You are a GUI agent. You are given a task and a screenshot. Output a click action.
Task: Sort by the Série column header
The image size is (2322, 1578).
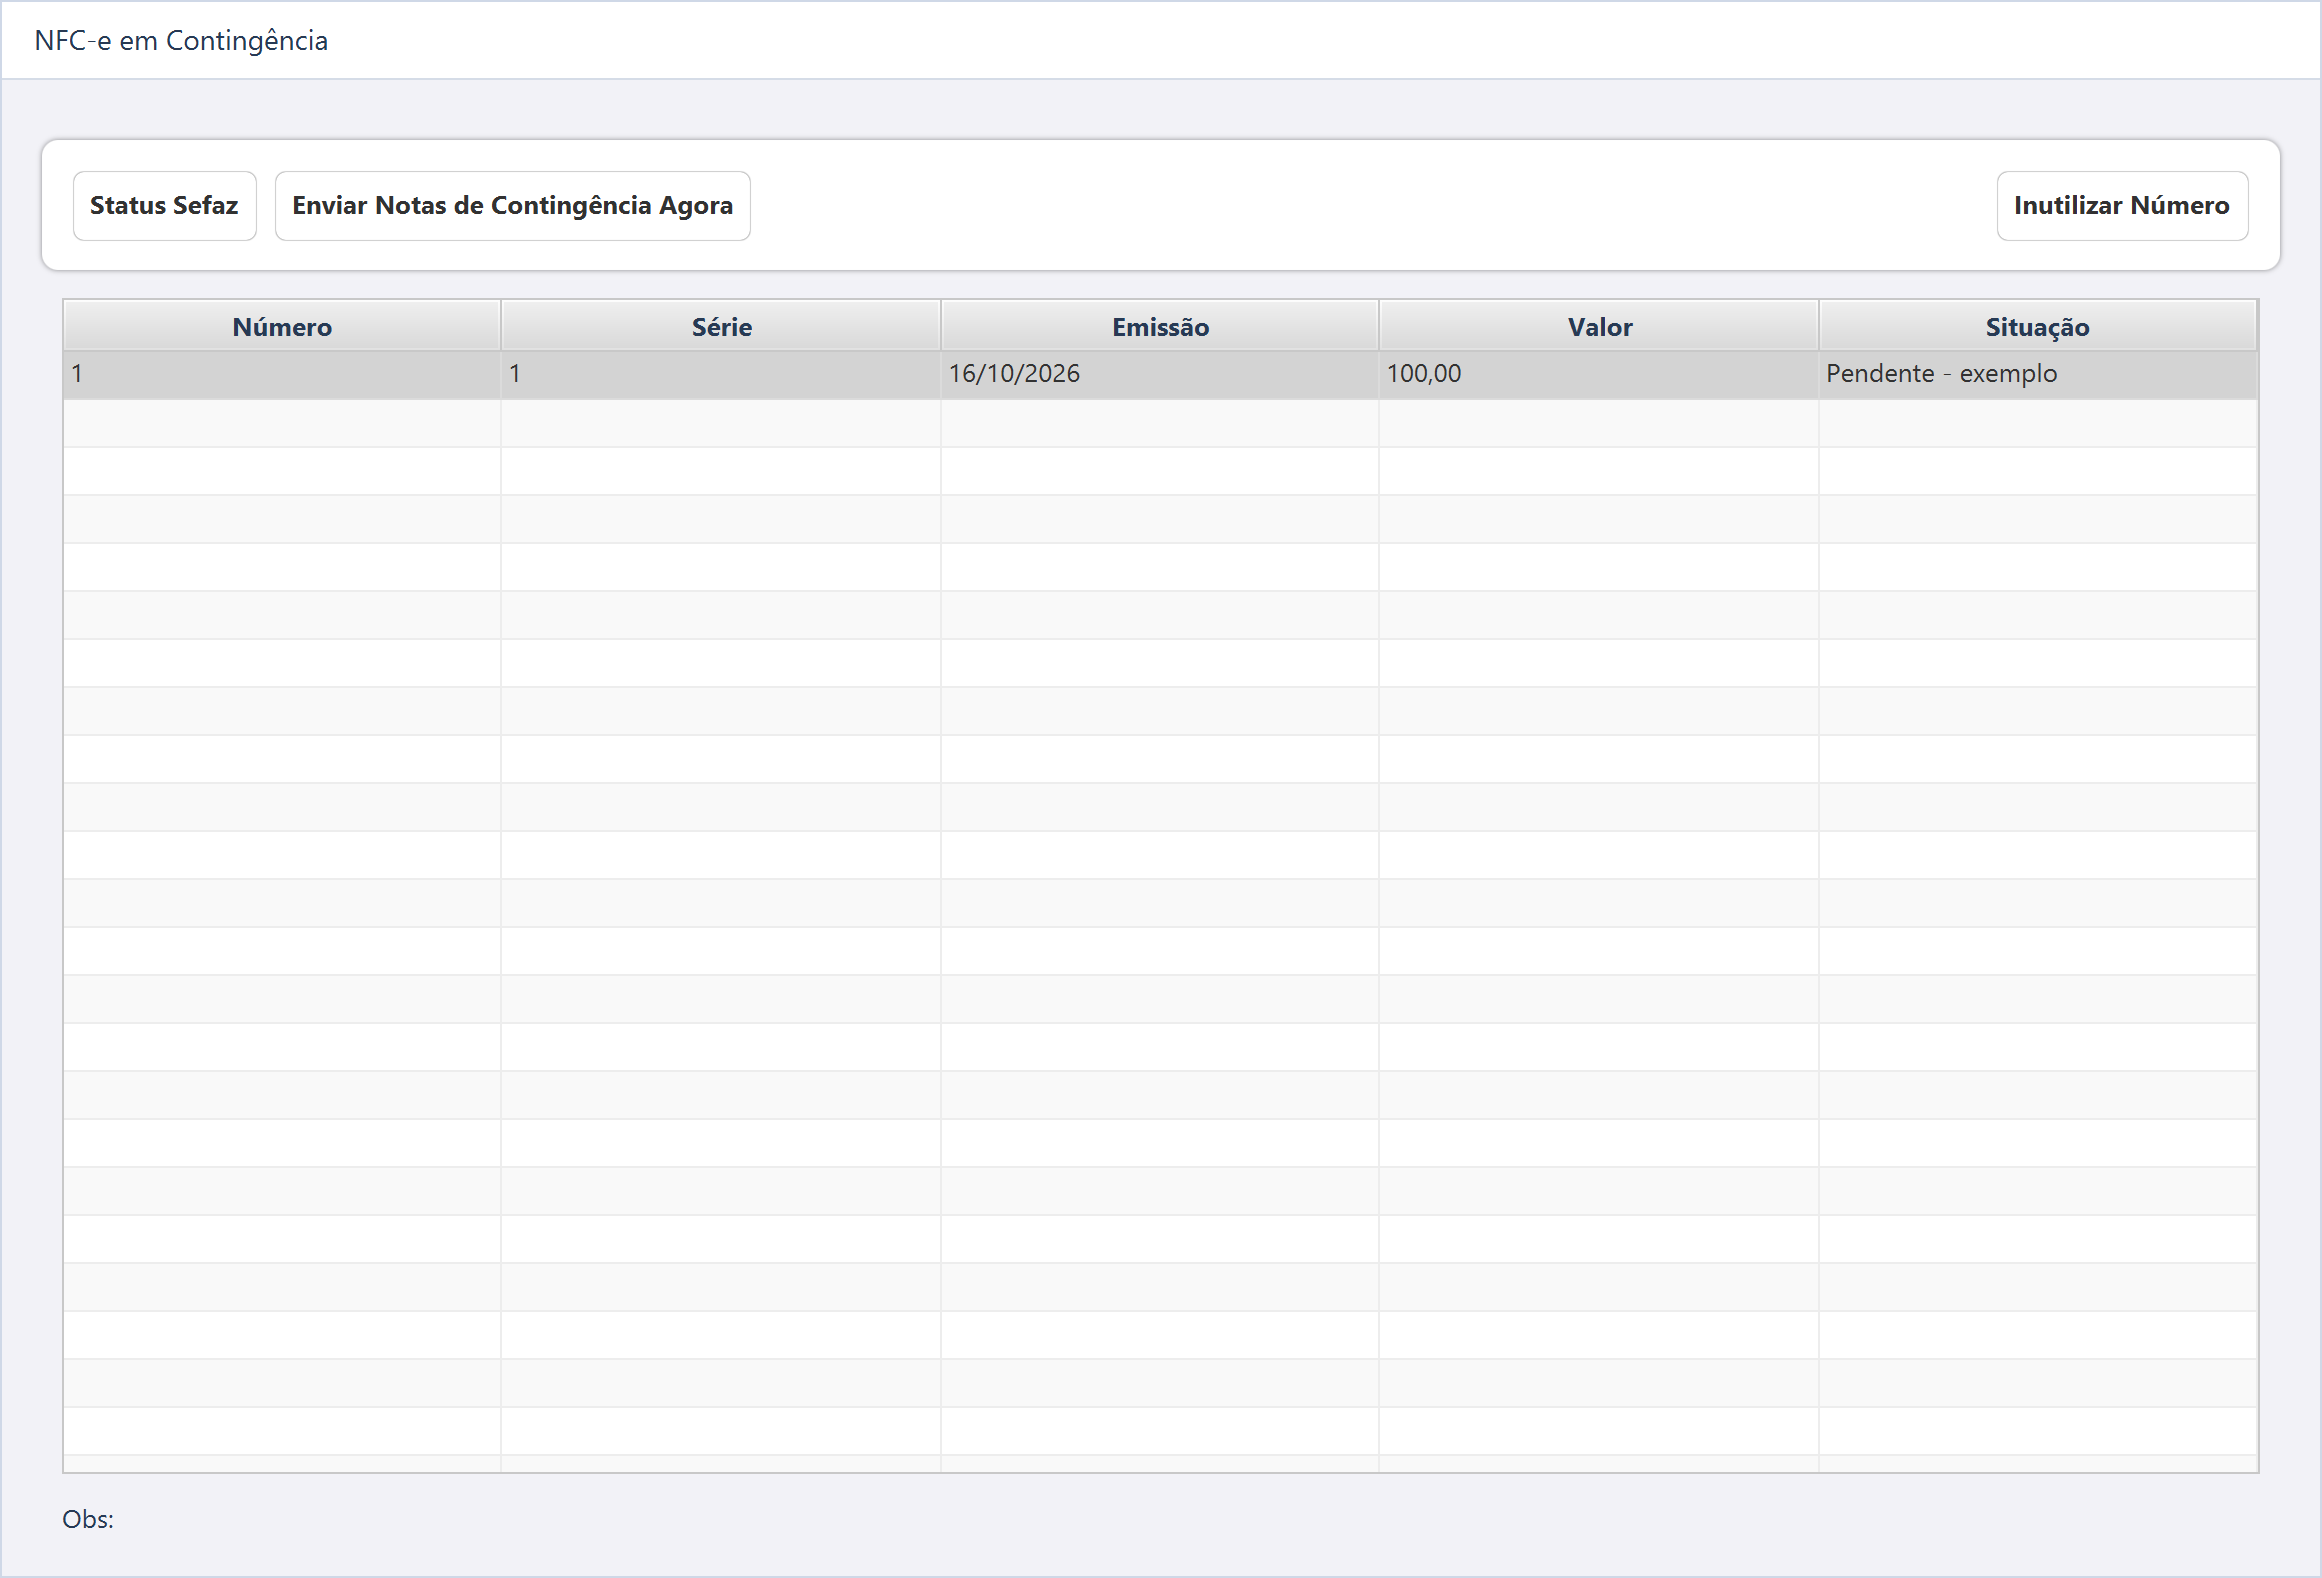click(x=721, y=326)
